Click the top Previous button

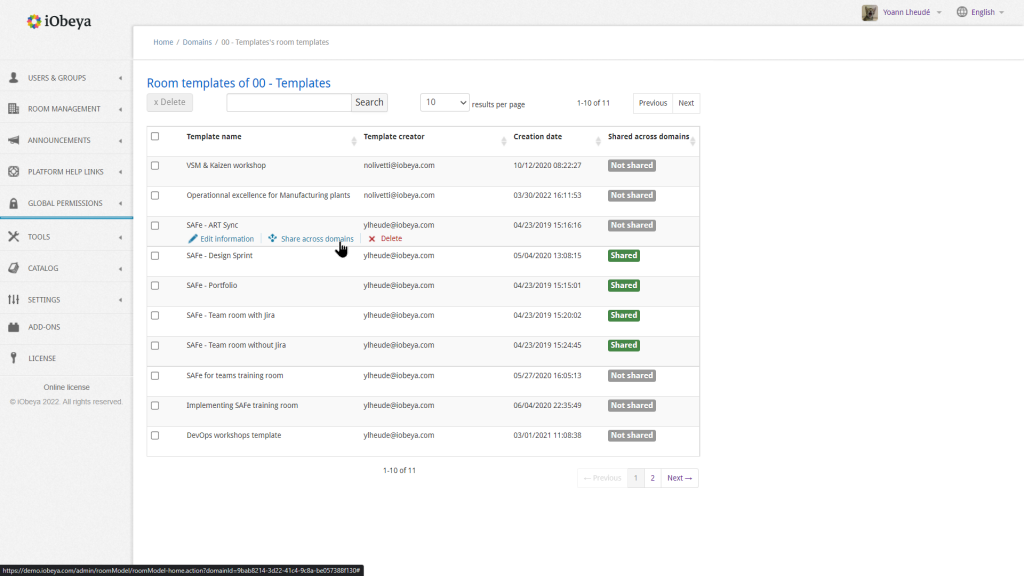(x=652, y=103)
